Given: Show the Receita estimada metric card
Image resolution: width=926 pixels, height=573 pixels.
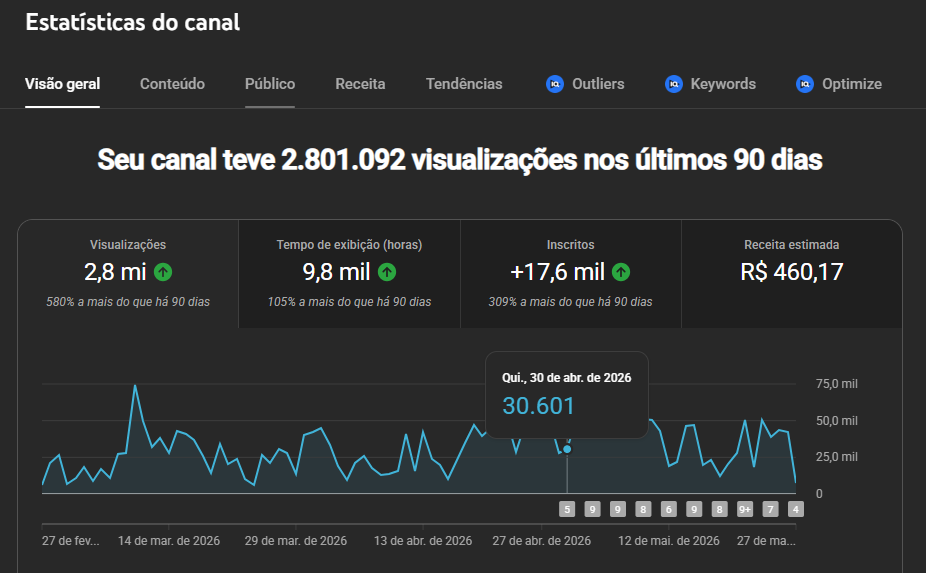Looking at the screenshot, I should pos(791,274).
